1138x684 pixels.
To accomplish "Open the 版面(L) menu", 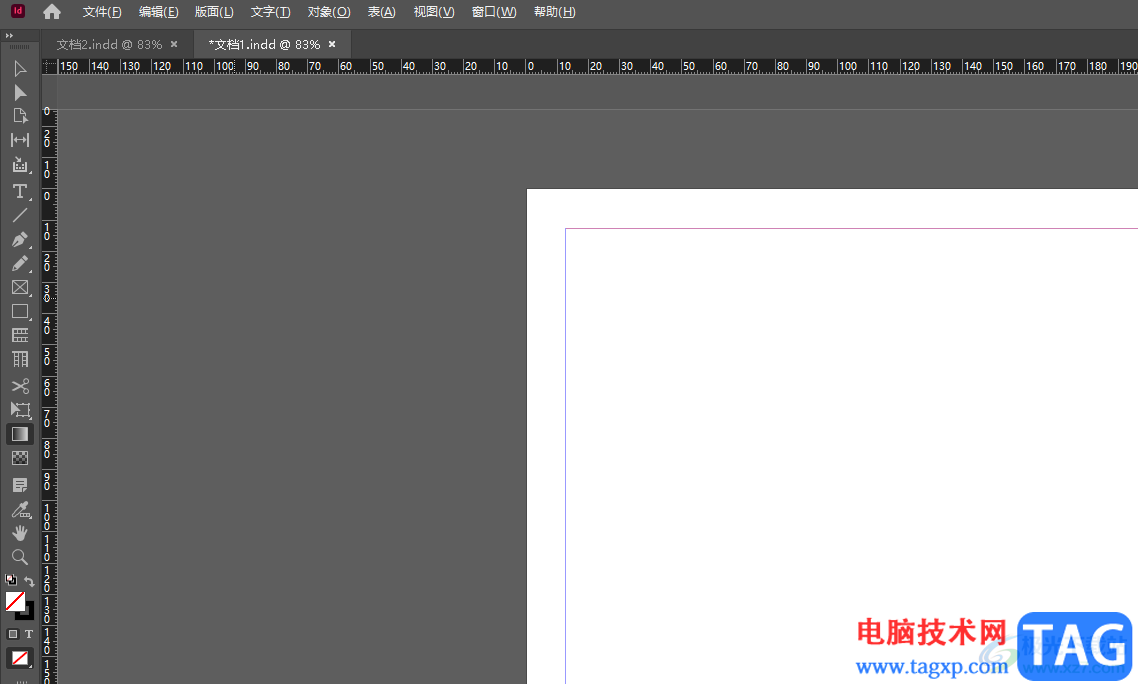I will [214, 12].
